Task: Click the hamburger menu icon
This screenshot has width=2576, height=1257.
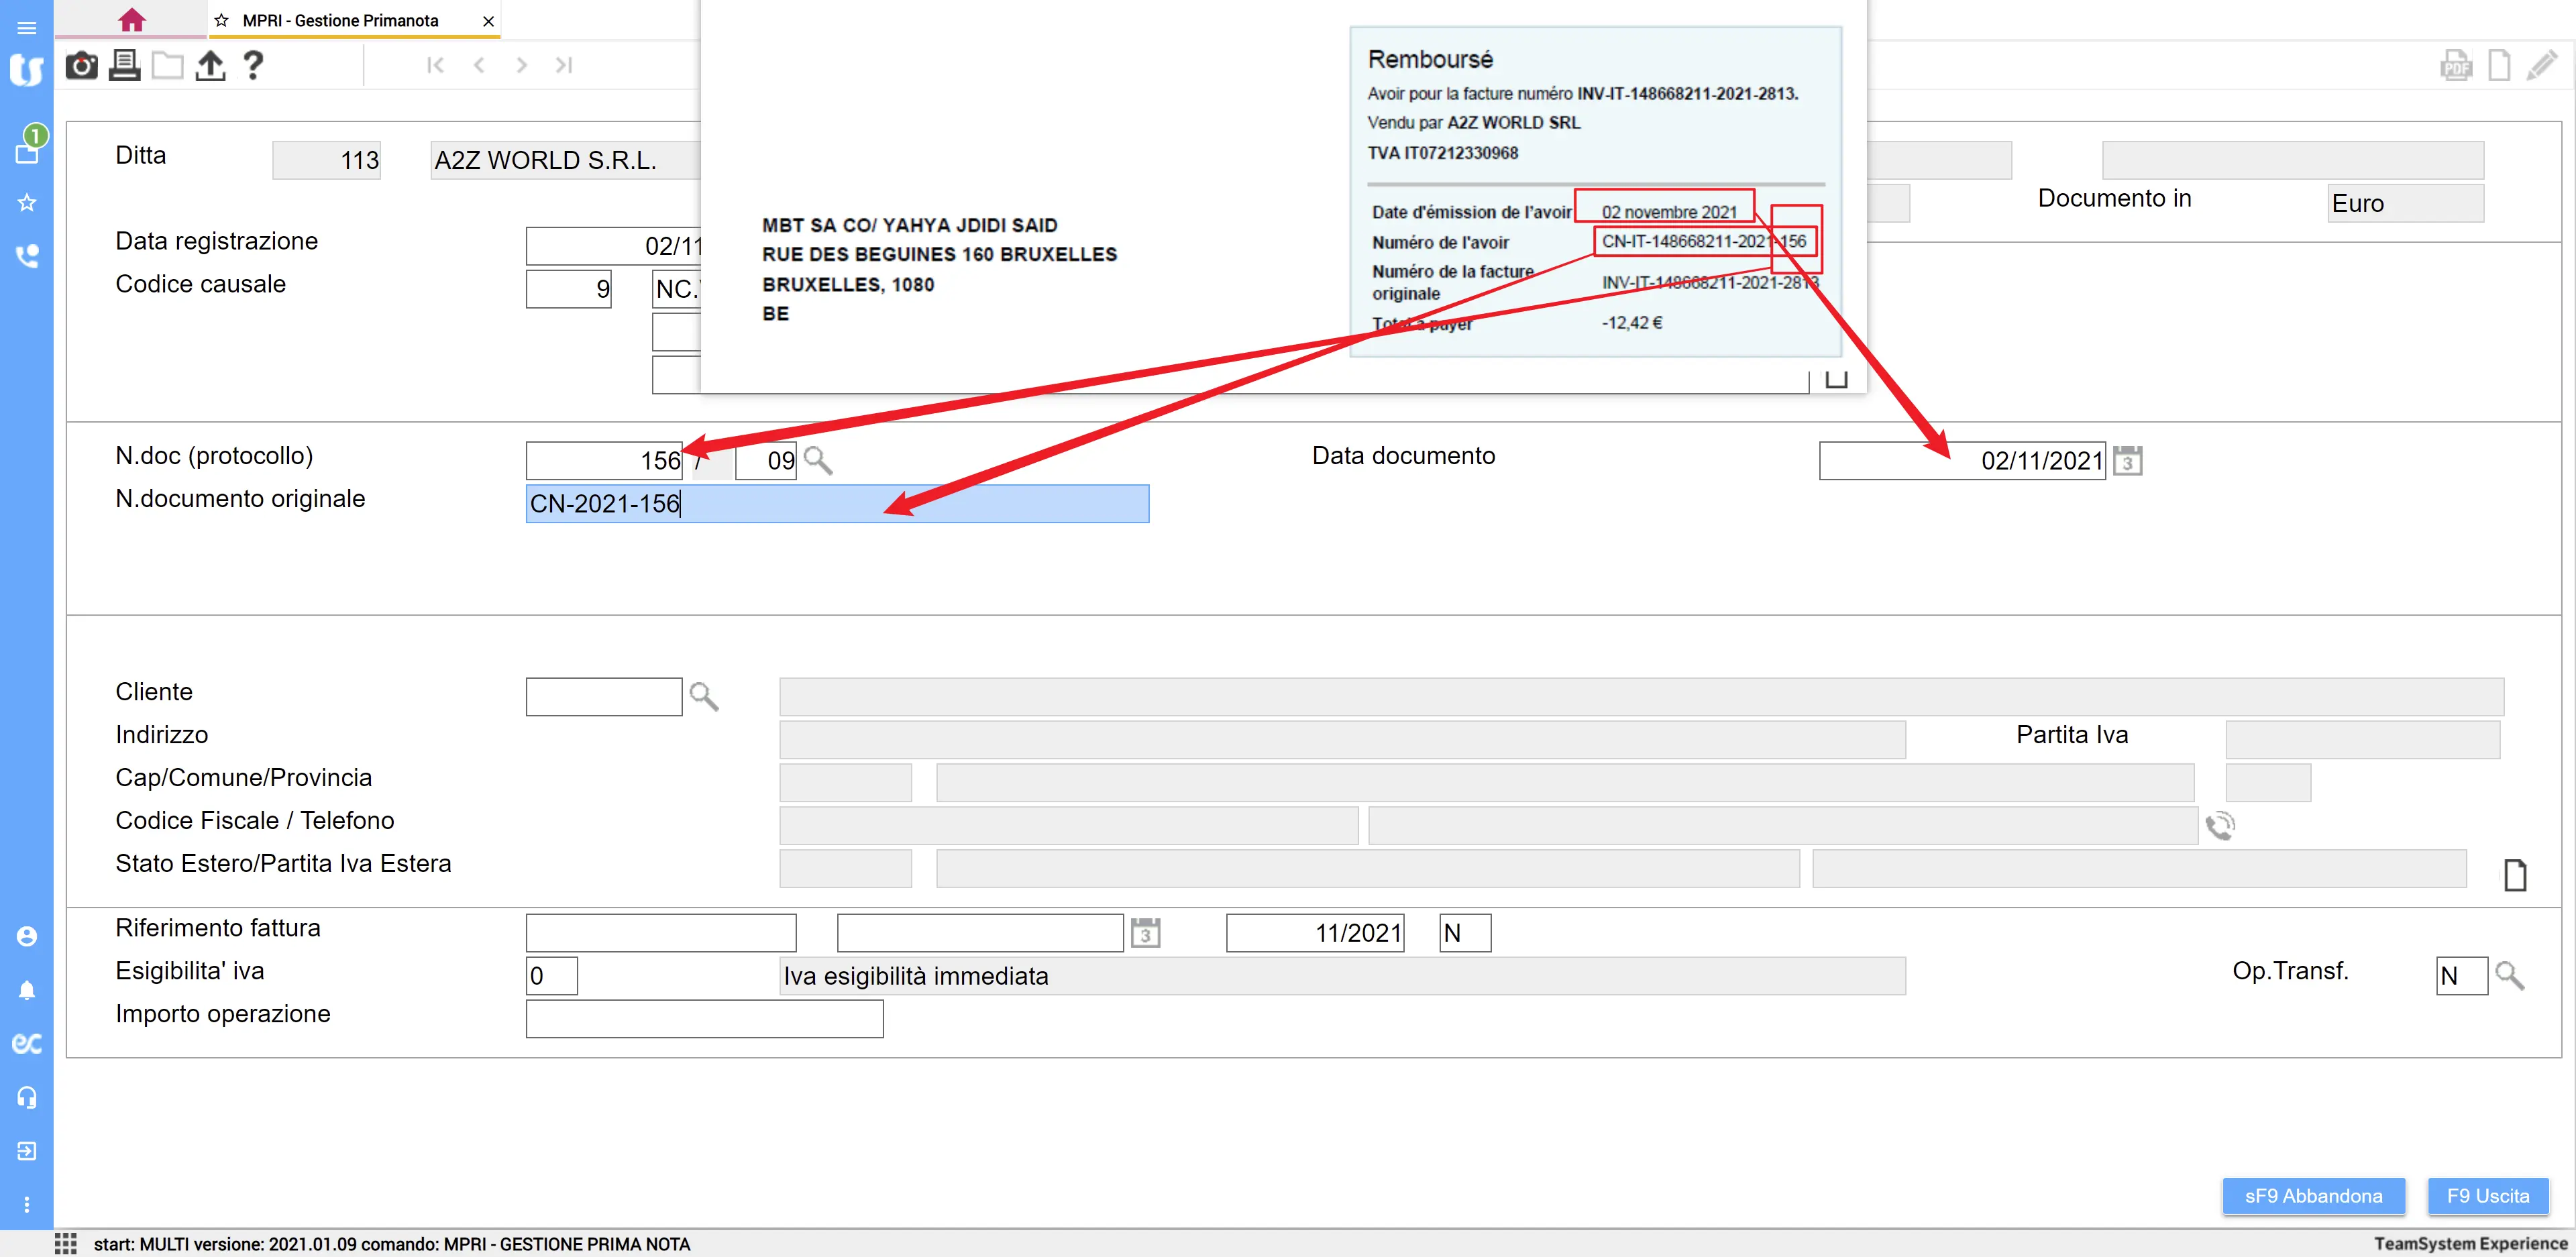Action: tap(27, 28)
